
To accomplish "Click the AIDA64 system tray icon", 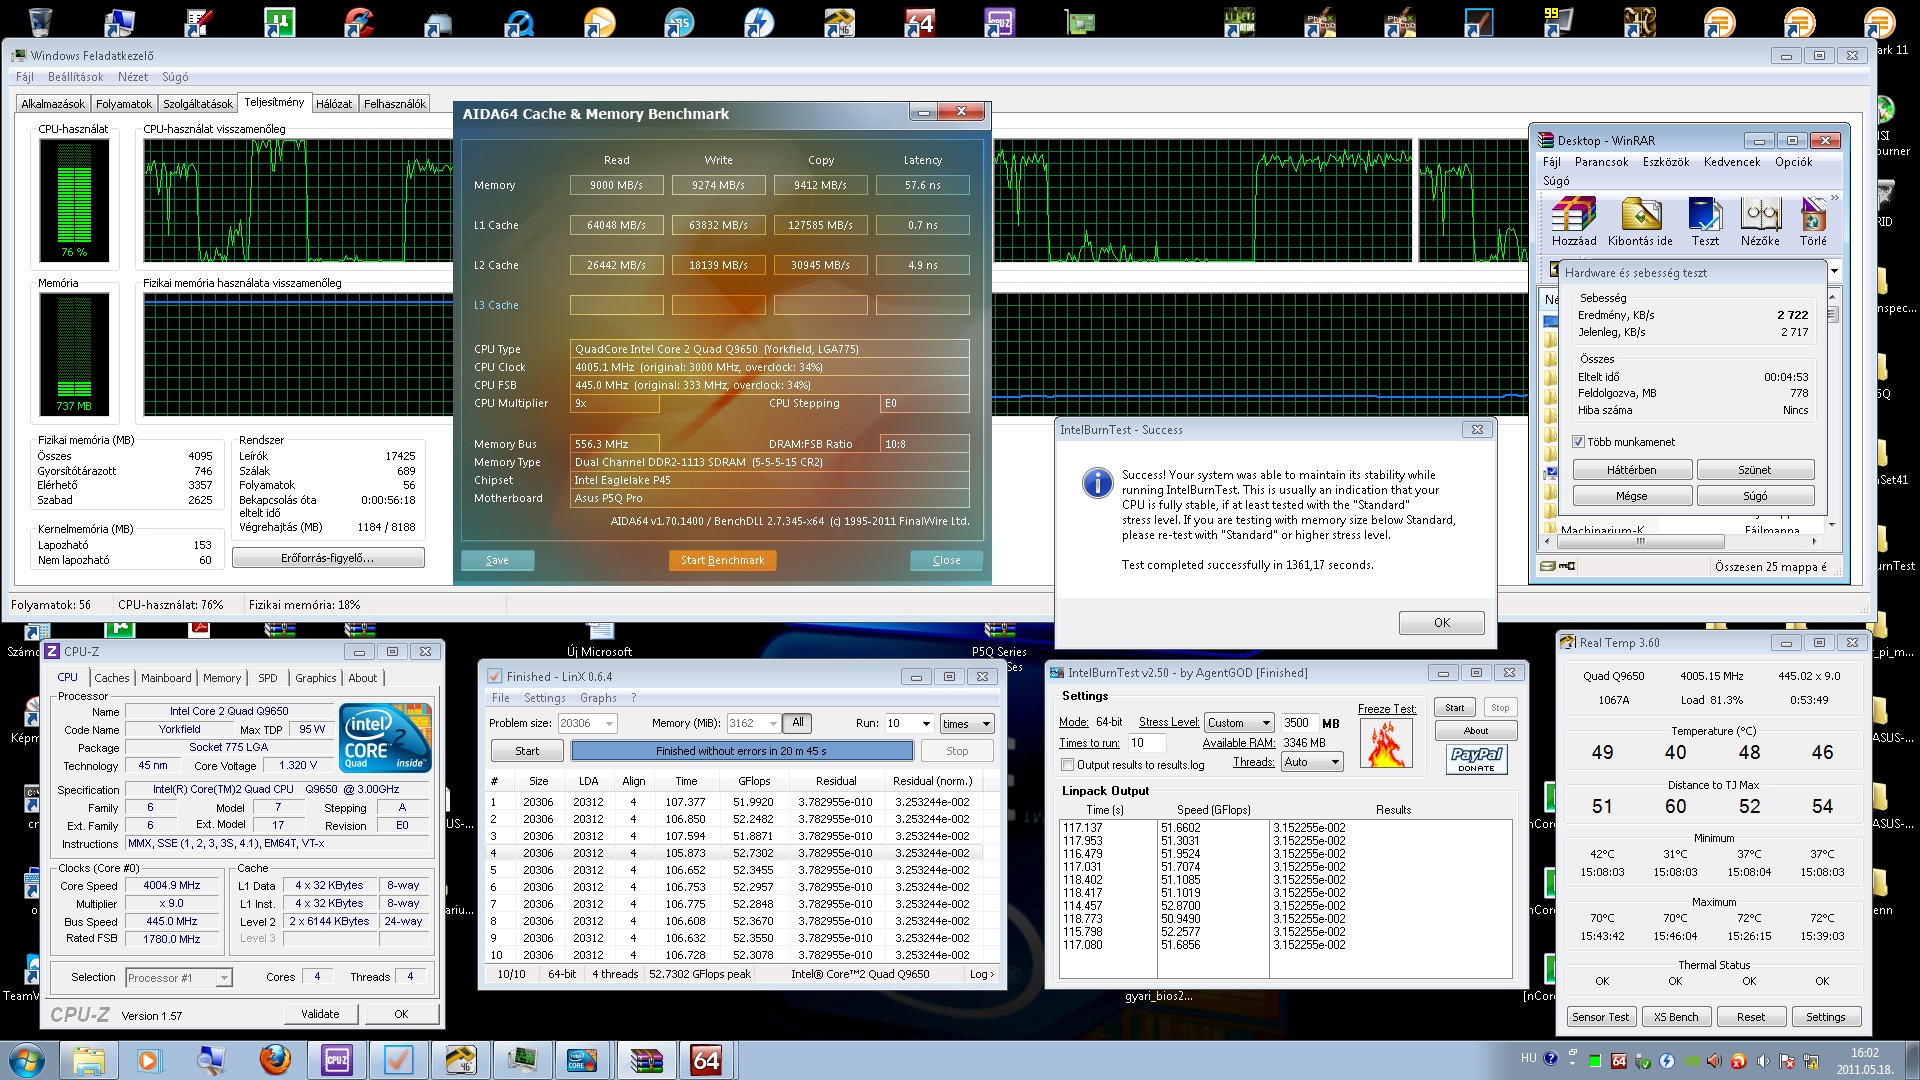I will (1619, 1061).
